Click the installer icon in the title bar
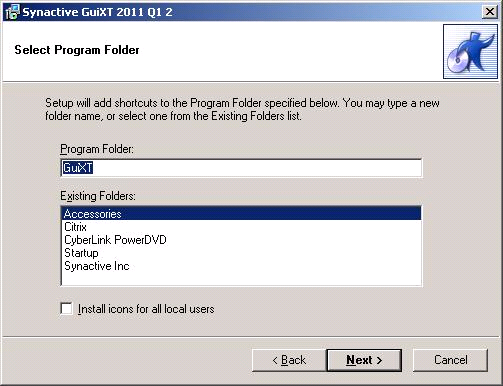 point(12,12)
